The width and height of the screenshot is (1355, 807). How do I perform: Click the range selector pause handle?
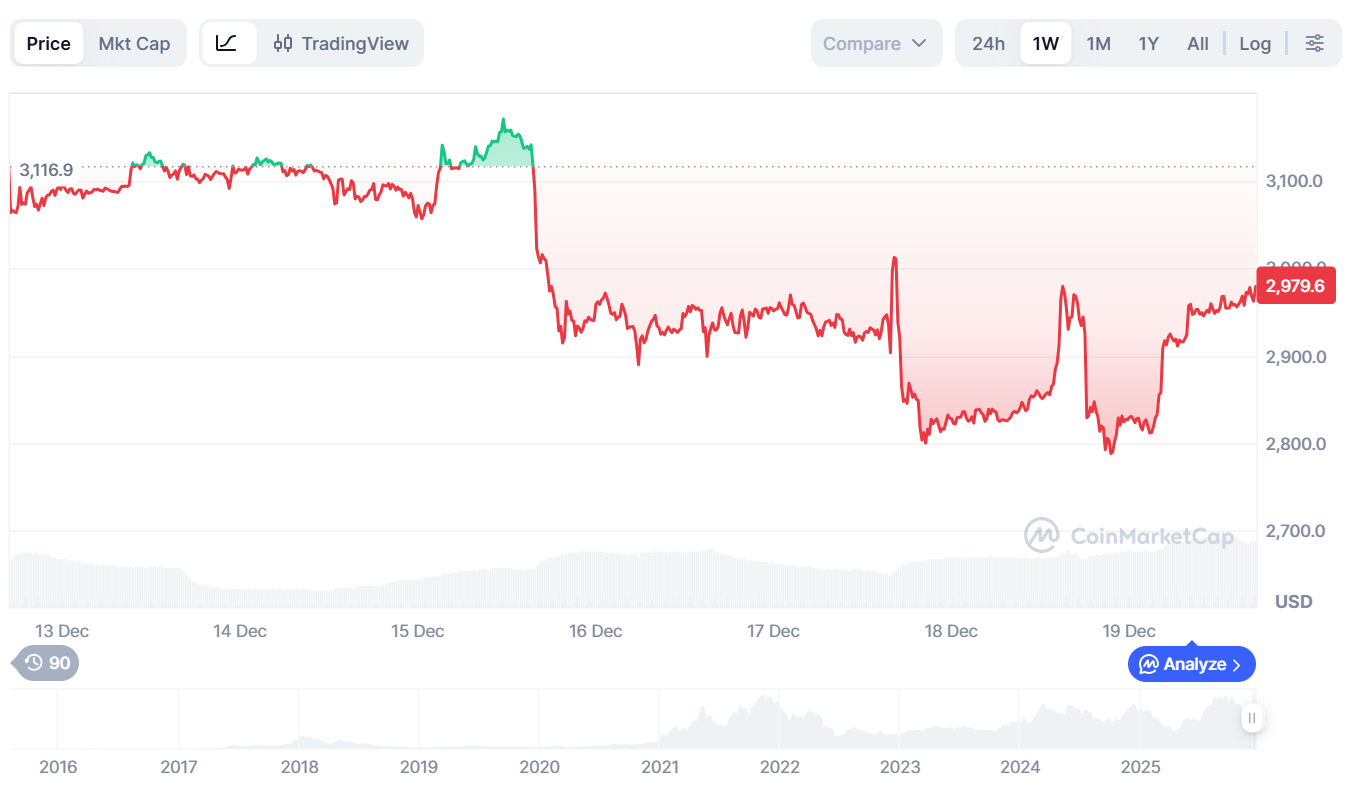[1251, 718]
